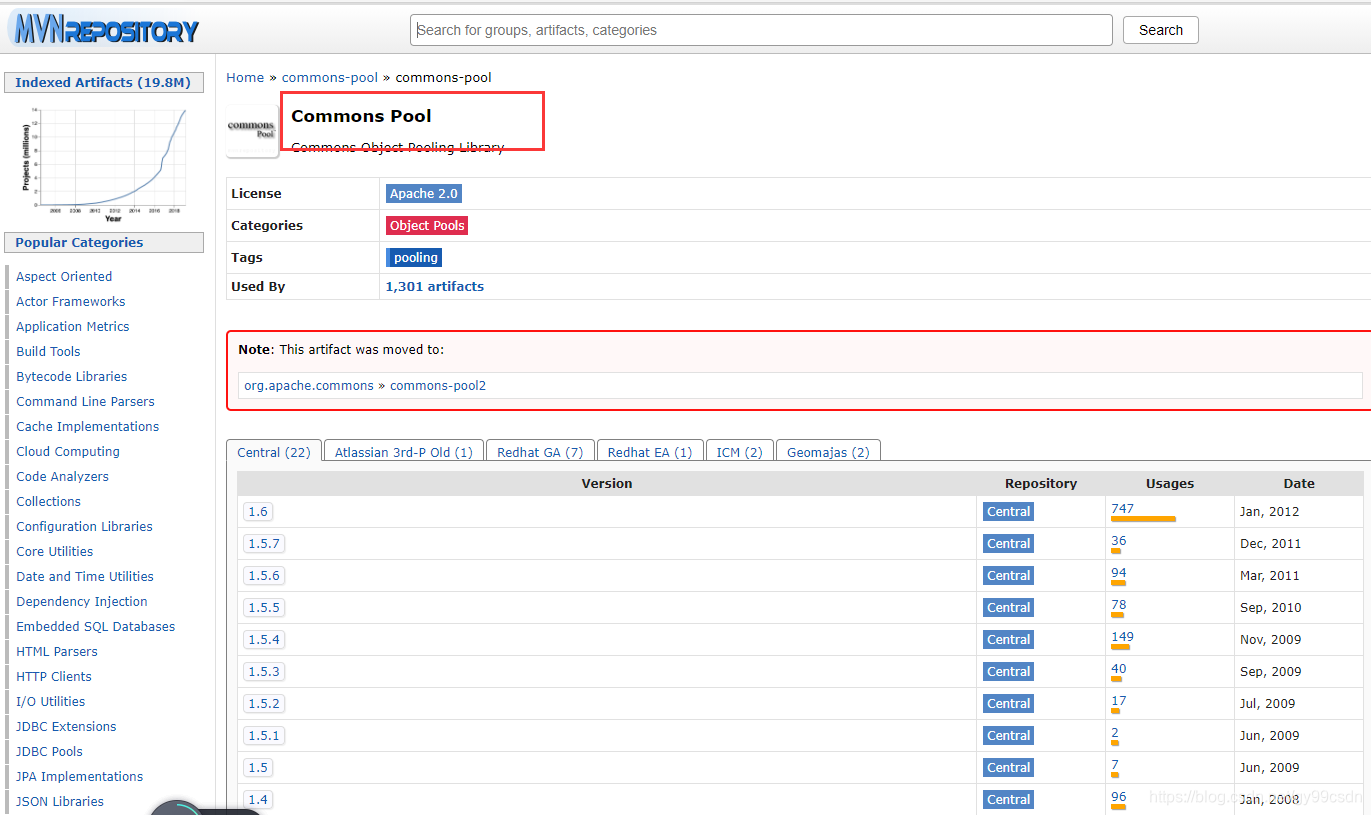Click Central repository badge for version 1.6
Image resolution: width=1371 pixels, height=815 pixels.
coord(1008,511)
